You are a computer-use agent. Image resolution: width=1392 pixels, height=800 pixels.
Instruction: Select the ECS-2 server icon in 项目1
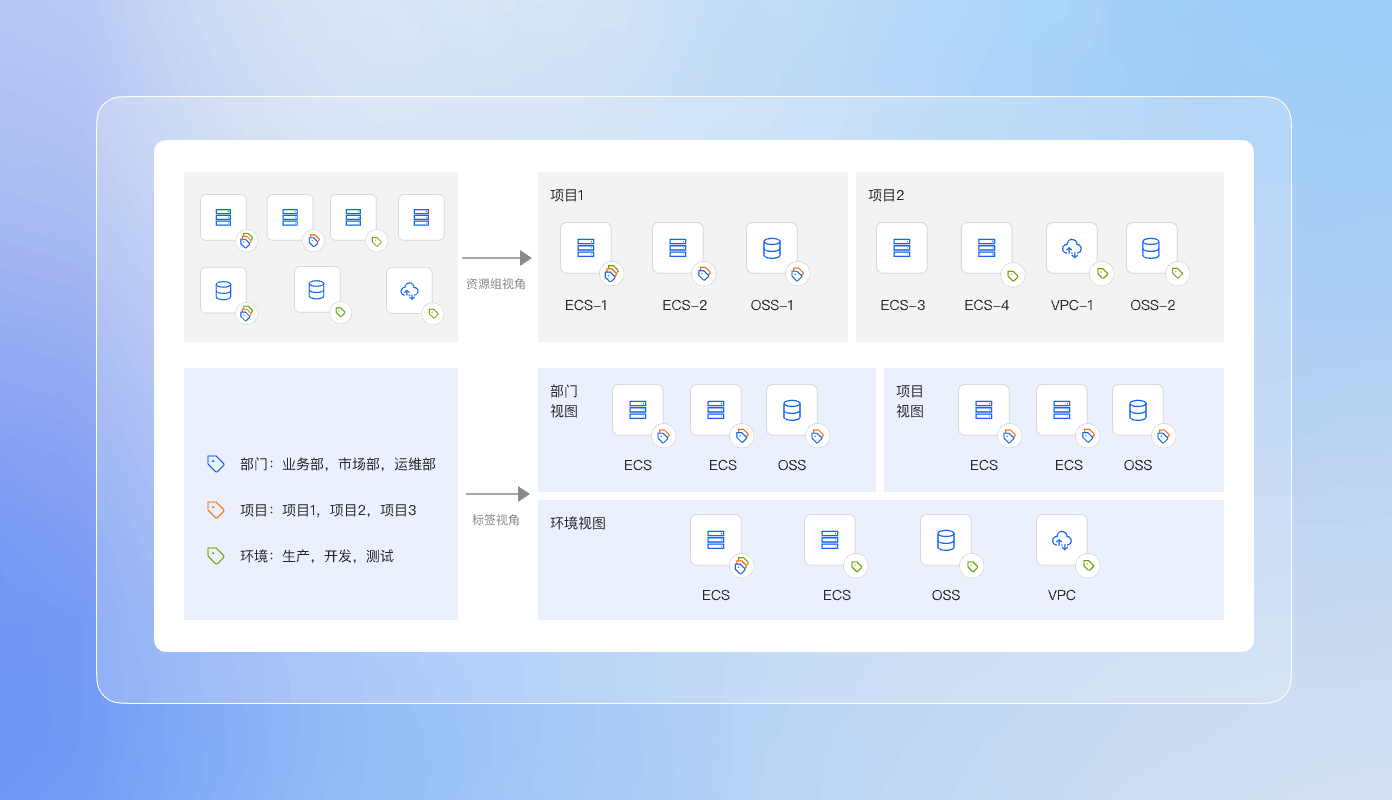coord(678,248)
